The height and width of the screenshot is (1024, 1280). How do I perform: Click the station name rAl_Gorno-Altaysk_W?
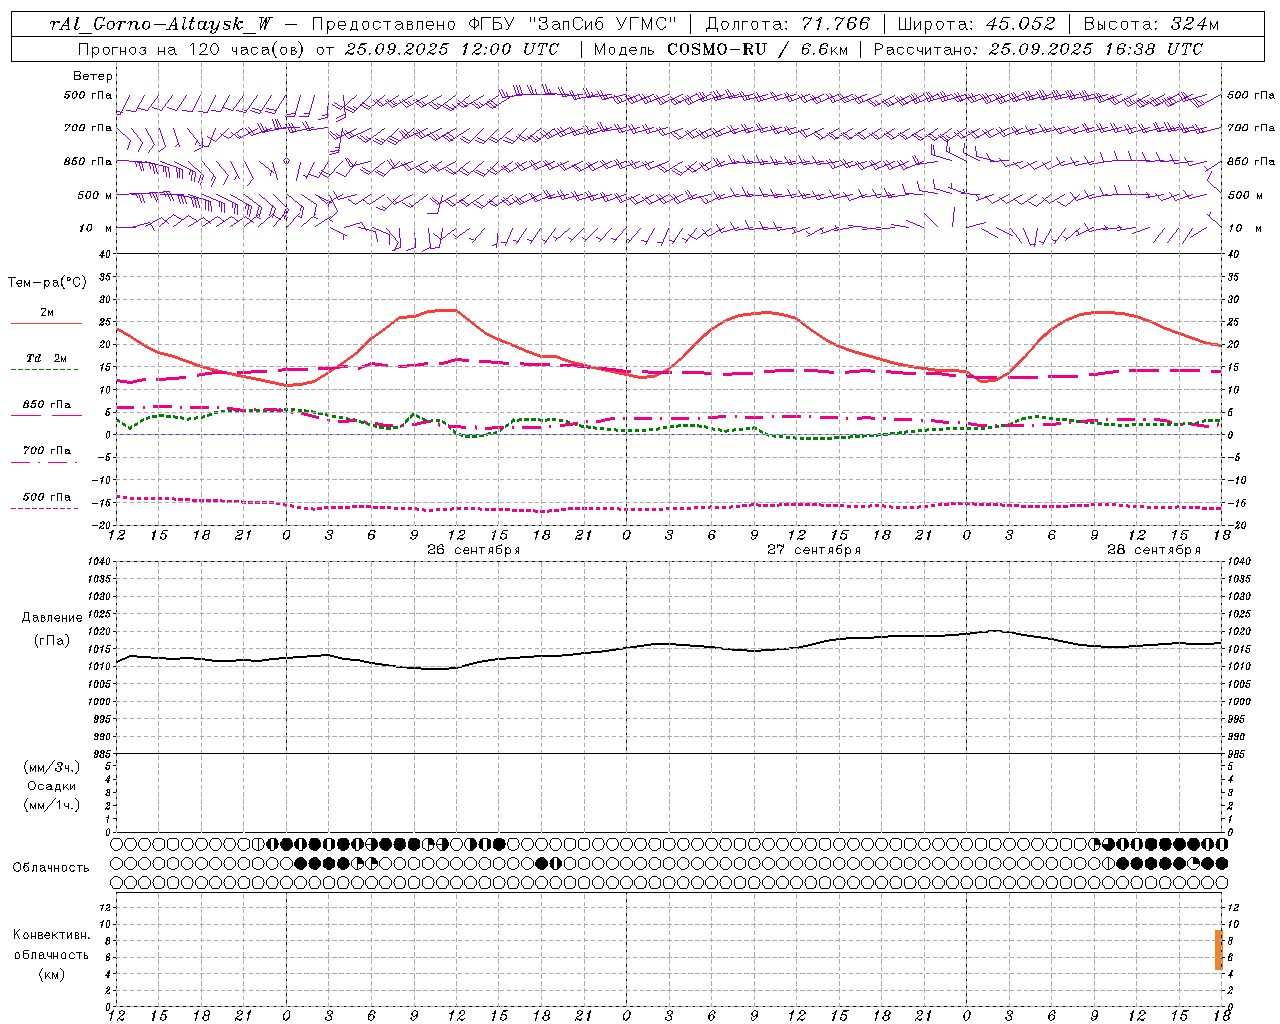point(160,24)
